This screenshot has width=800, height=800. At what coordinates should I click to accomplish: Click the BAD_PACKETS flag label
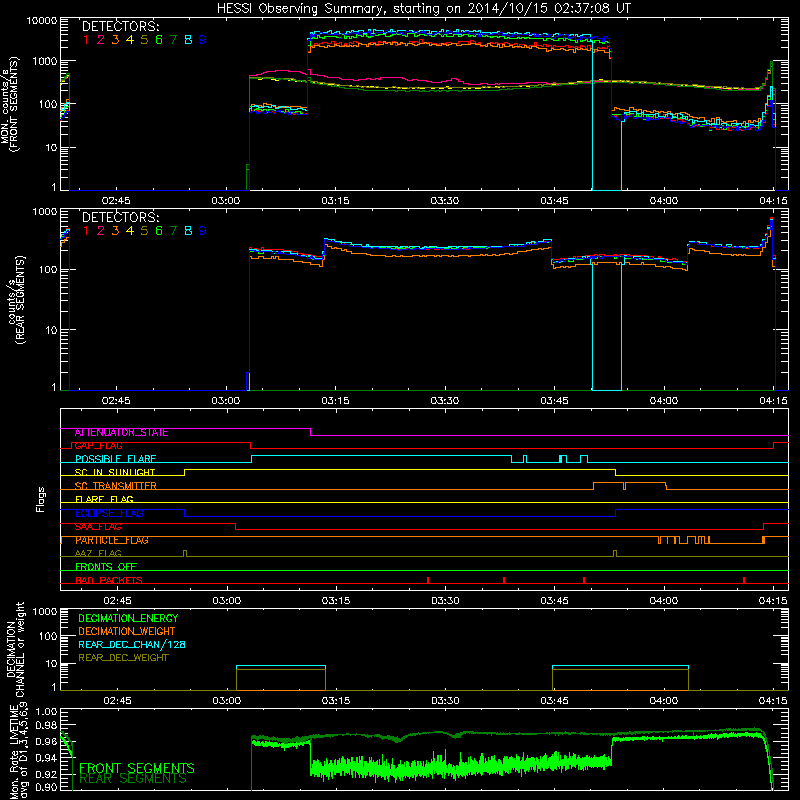pos(109,580)
